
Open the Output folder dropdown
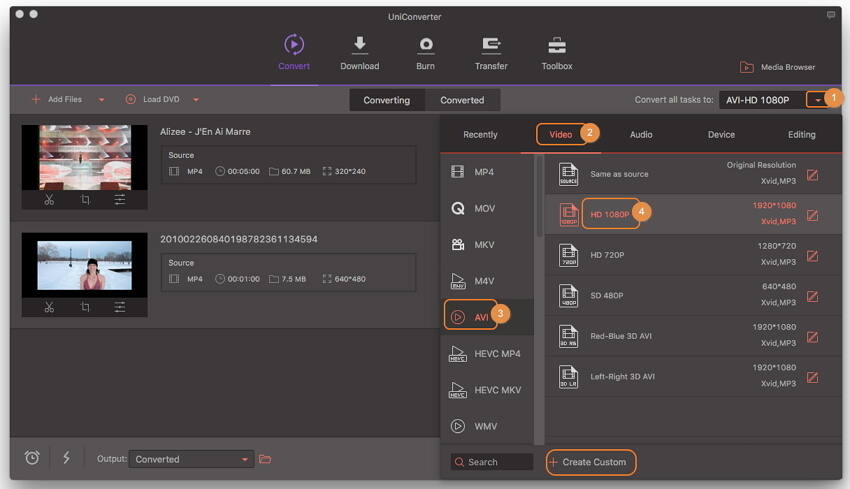click(191, 459)
